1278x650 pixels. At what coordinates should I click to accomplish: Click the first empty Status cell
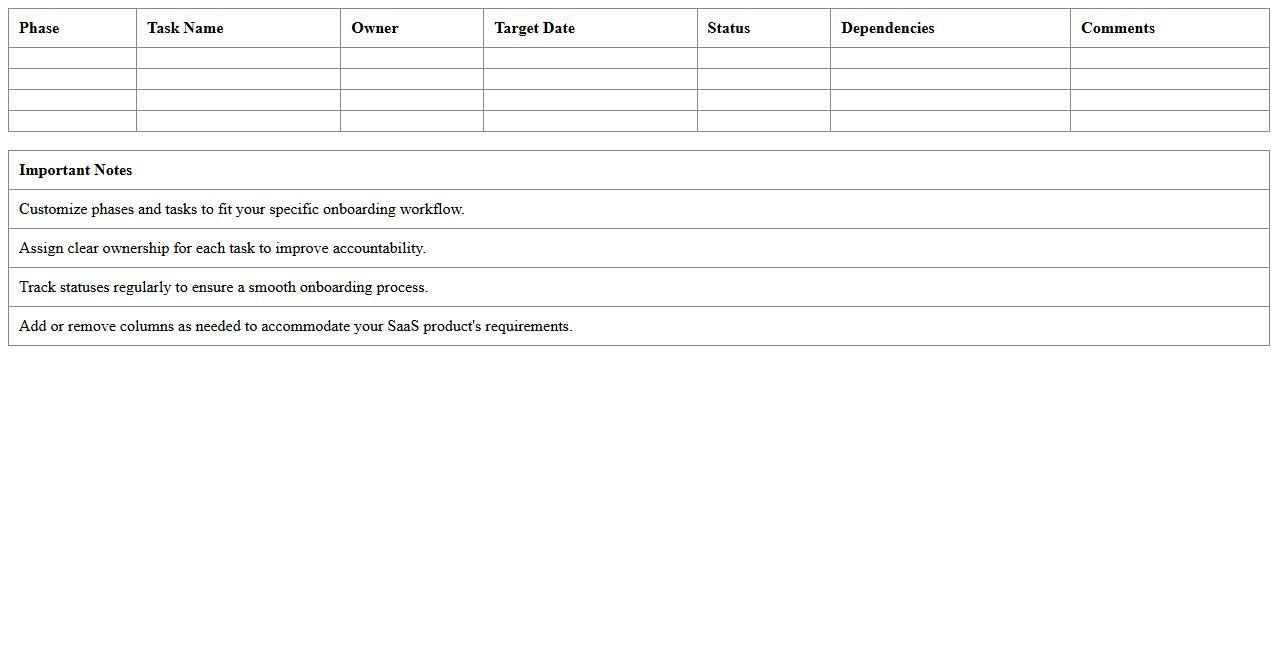[763, 58]
